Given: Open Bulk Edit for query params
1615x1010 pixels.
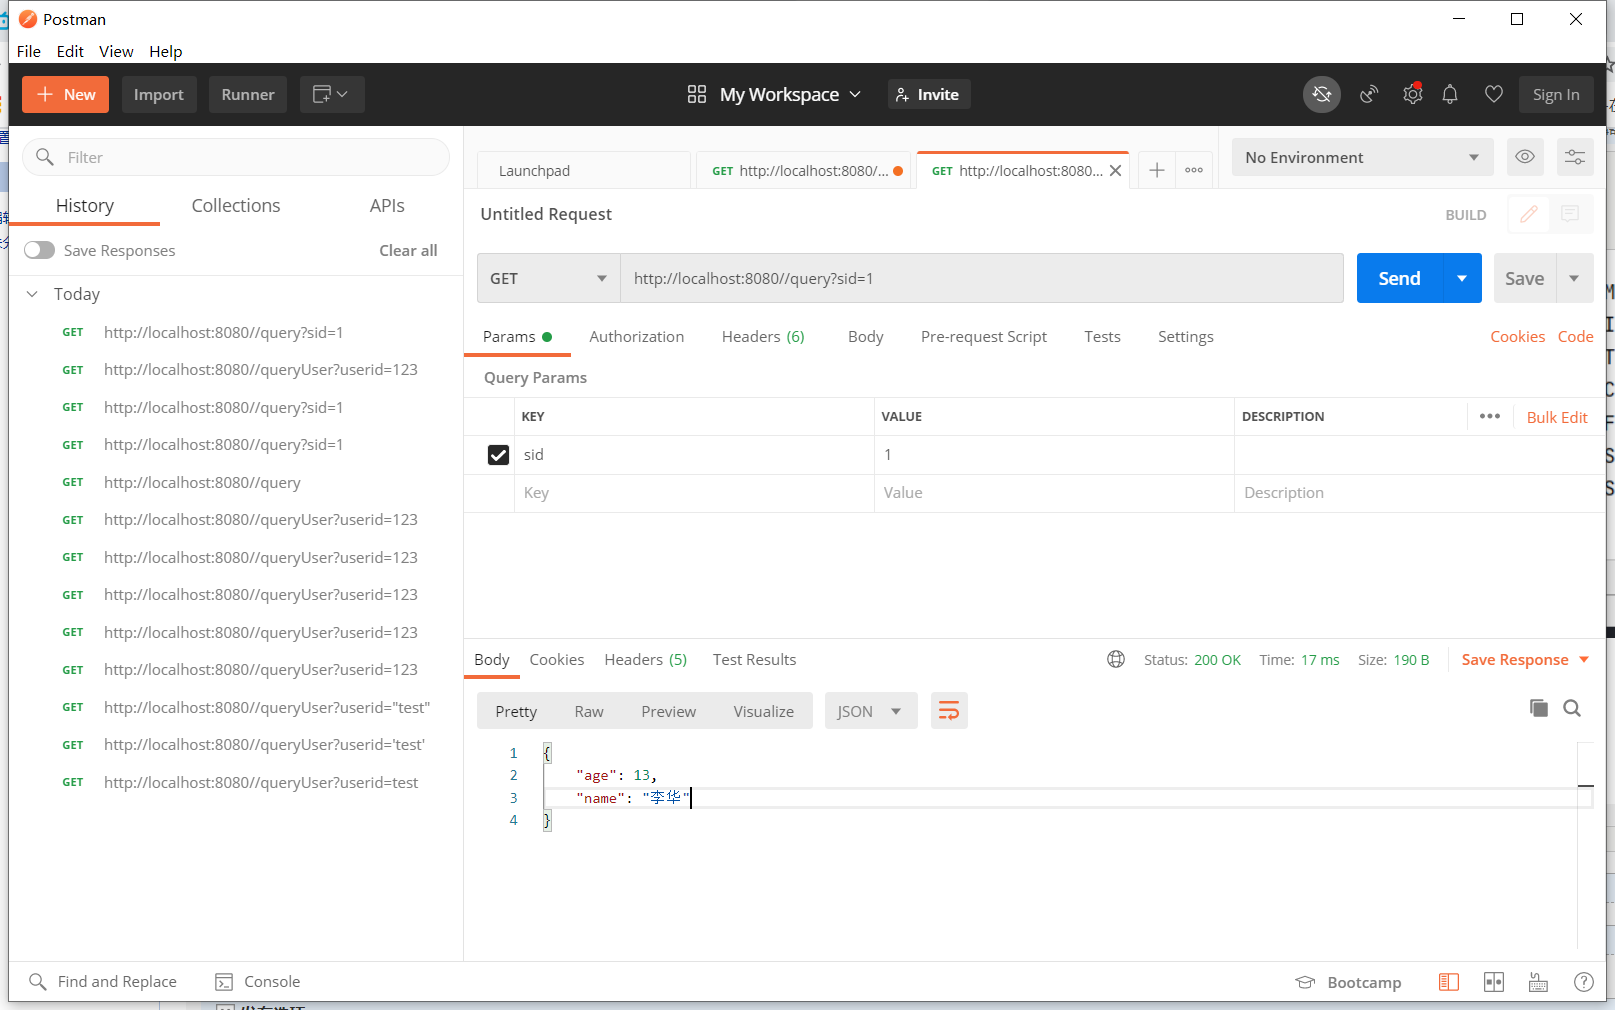Looking at the screenshot, I should coord(1557,417).
